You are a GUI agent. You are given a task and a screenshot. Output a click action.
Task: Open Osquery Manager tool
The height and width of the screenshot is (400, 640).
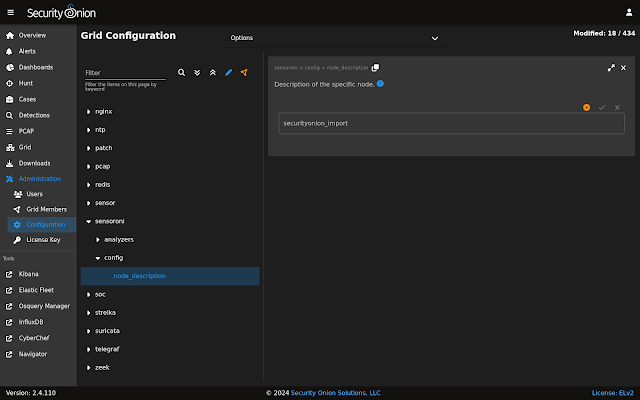[x=38, y=306]
